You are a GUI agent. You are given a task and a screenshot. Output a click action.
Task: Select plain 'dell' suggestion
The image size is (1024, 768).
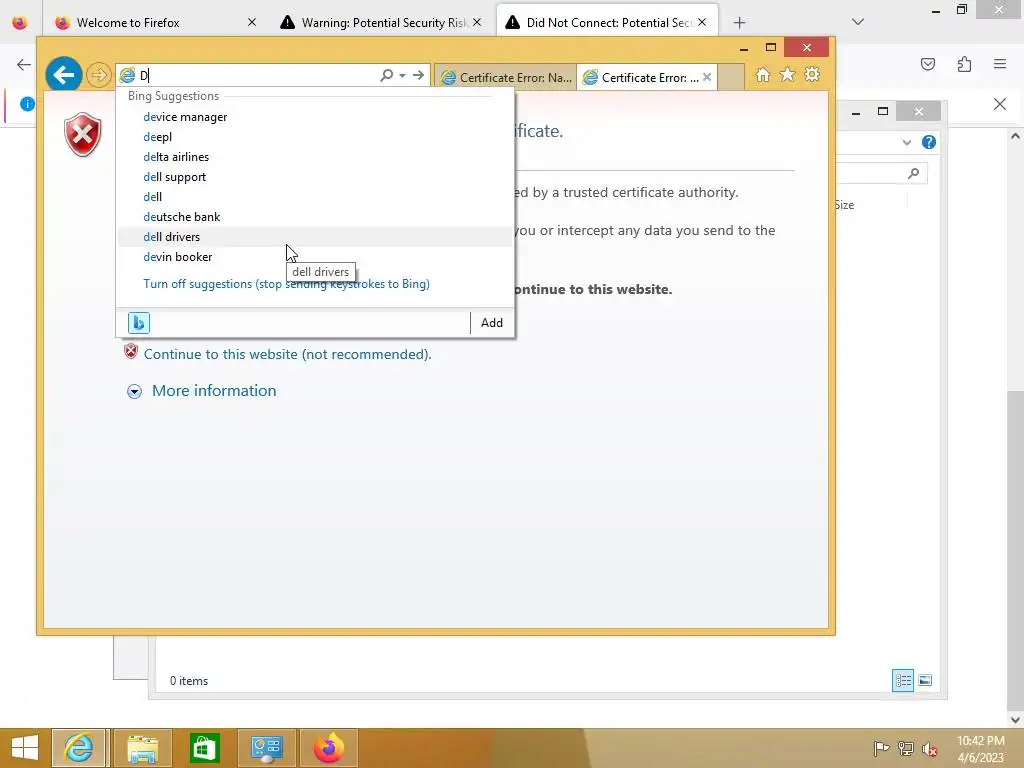coord(315,197)
